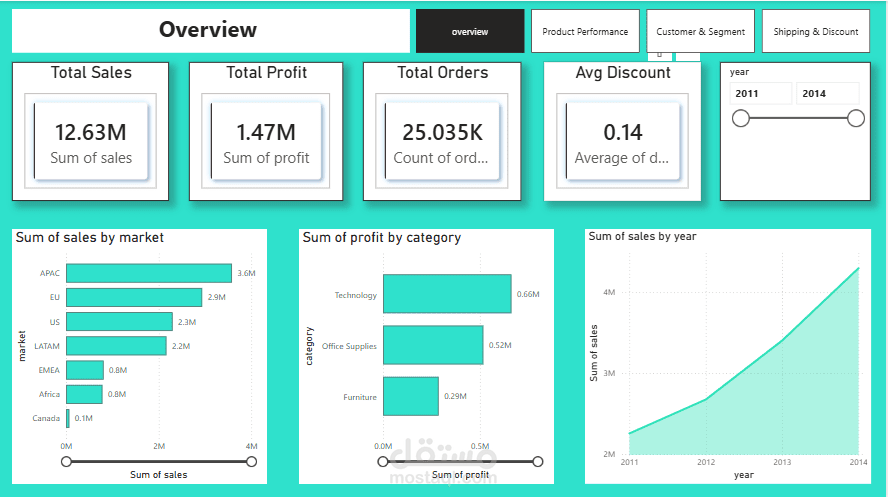
Task: Open the overview page button
Action: click(x=470, y=31)
